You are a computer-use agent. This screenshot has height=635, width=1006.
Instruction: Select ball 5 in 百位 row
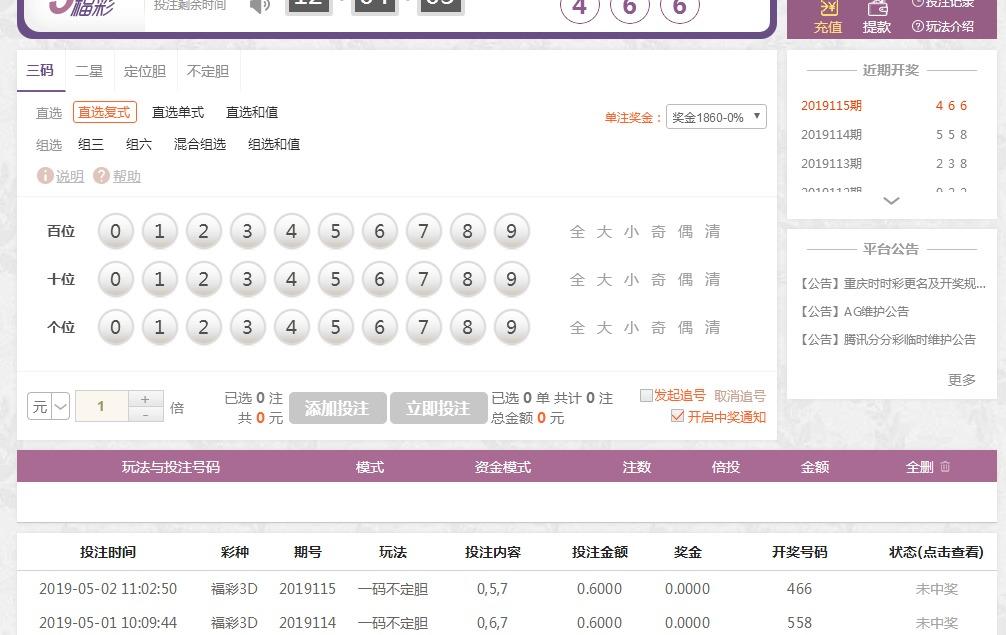coord(335,232)
